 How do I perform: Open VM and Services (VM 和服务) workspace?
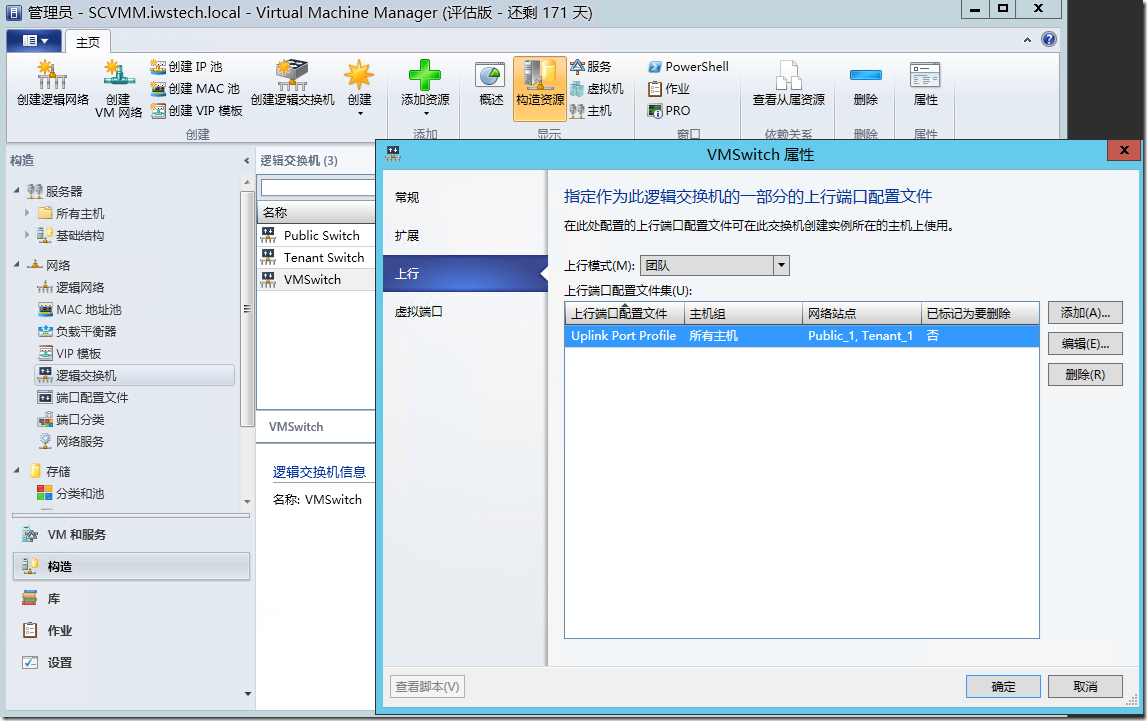[x=132, y=535]
